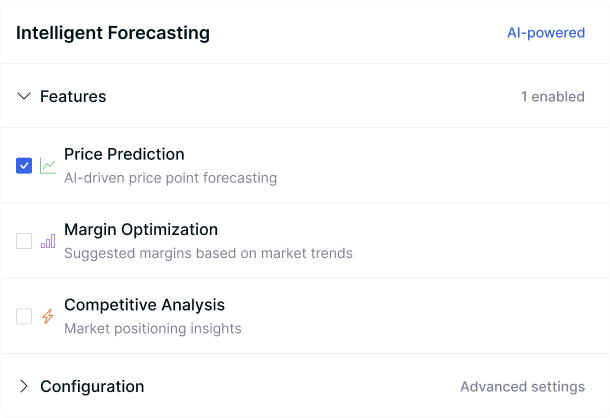
Task: Click the orange lightning bolt icon
Action: [48, 316]
